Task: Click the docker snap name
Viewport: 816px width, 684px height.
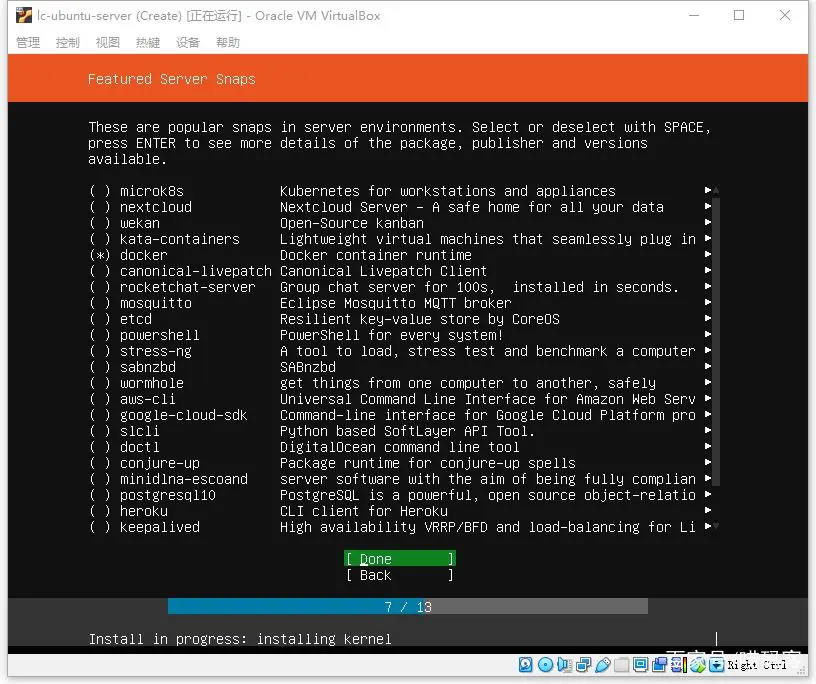Action: pos(144,255)
